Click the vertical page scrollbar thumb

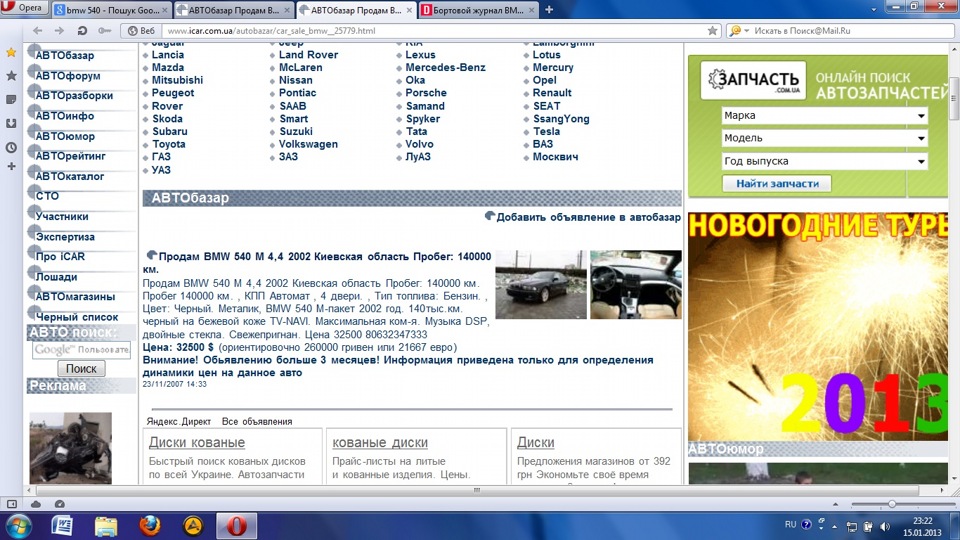coord(953,98)
